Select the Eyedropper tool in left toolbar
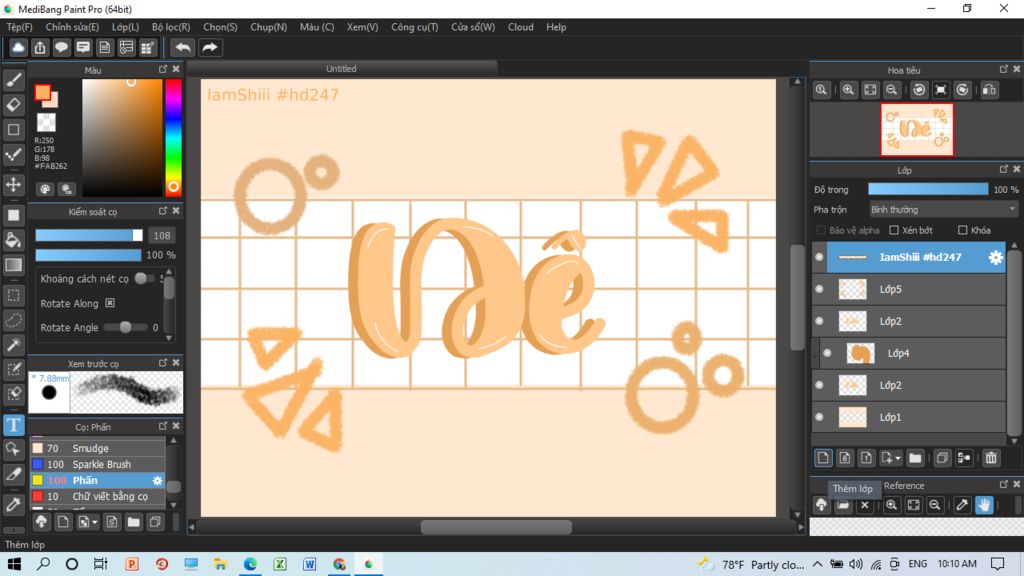This screenshot has height=576, width=1024. pos(13,504)
